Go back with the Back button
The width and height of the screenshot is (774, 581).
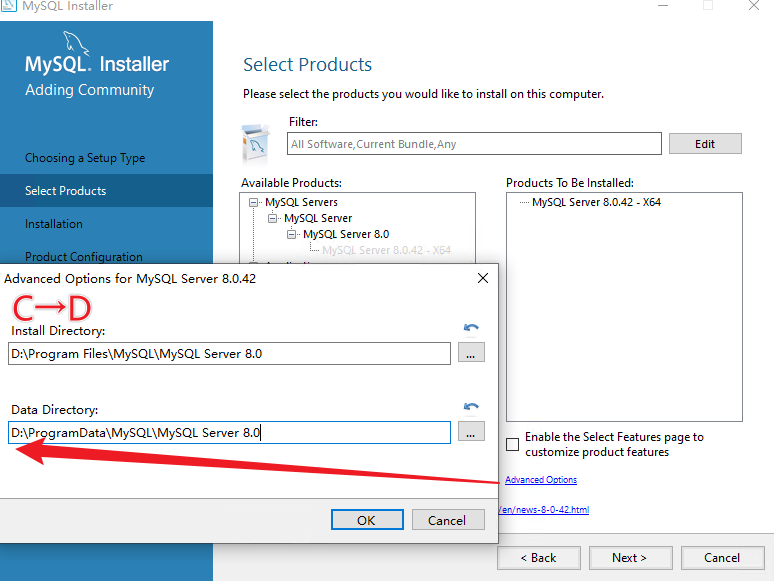(x=539, y=558)
